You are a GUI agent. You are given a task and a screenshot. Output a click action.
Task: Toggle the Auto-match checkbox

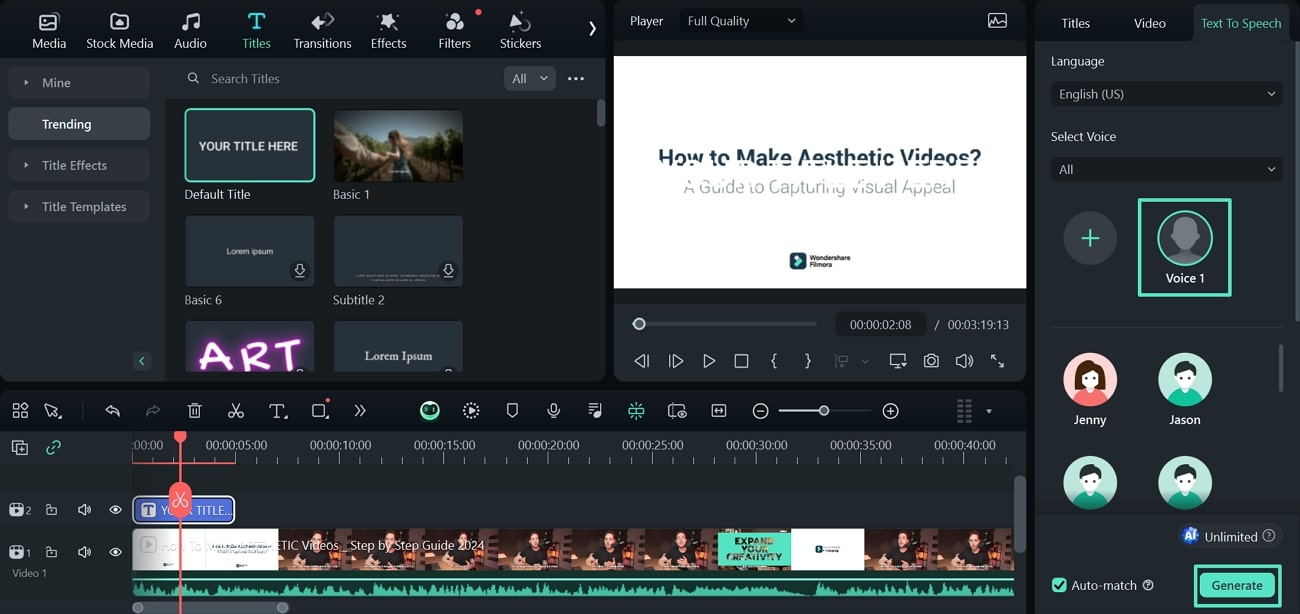point(1059,585)
